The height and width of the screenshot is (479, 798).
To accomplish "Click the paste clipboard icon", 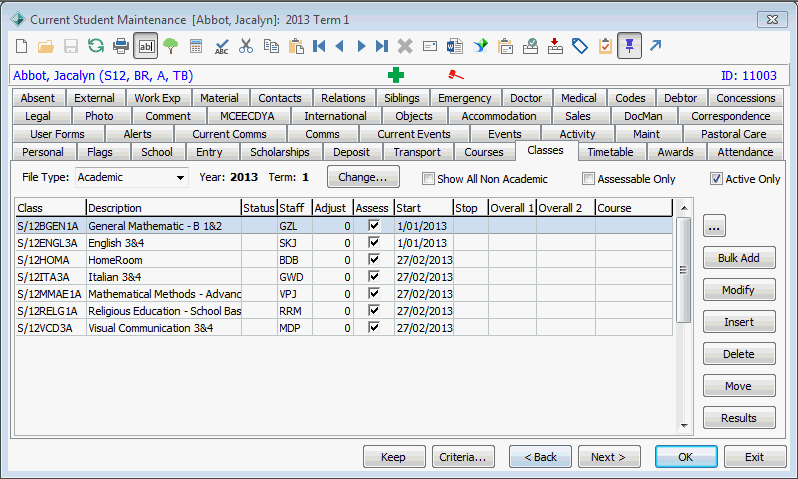I will point(296,46).
